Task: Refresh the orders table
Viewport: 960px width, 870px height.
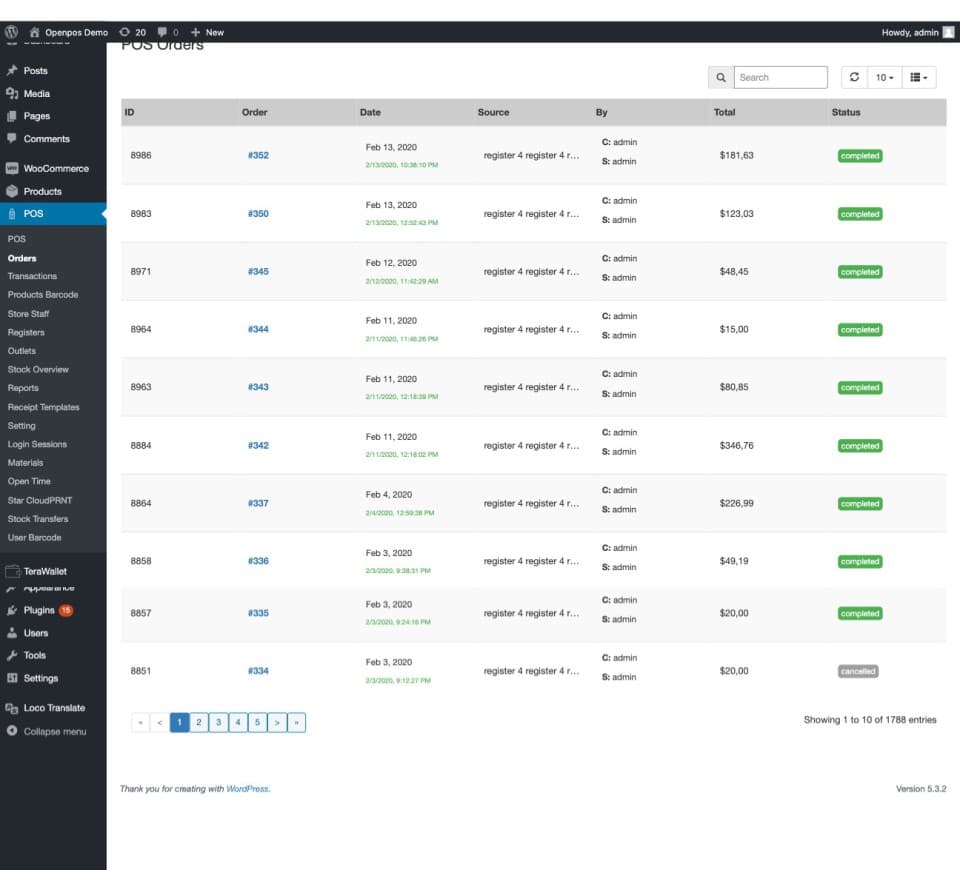Action: coord(854,77)
